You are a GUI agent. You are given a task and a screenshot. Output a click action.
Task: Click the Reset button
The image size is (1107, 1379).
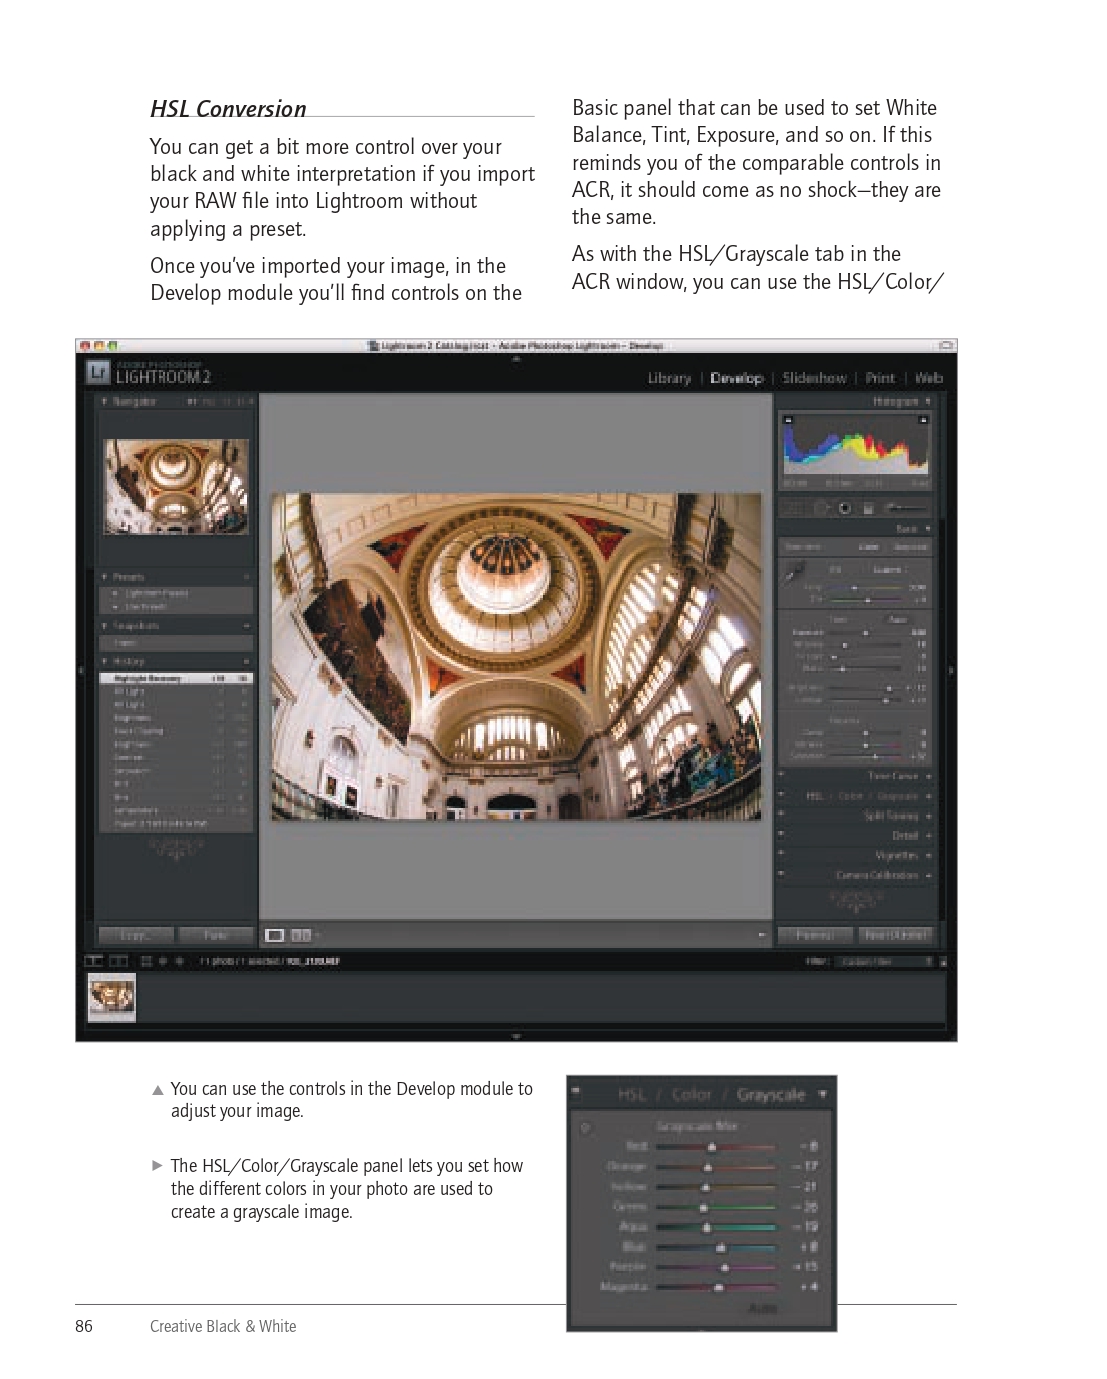[x=896, y=936]
